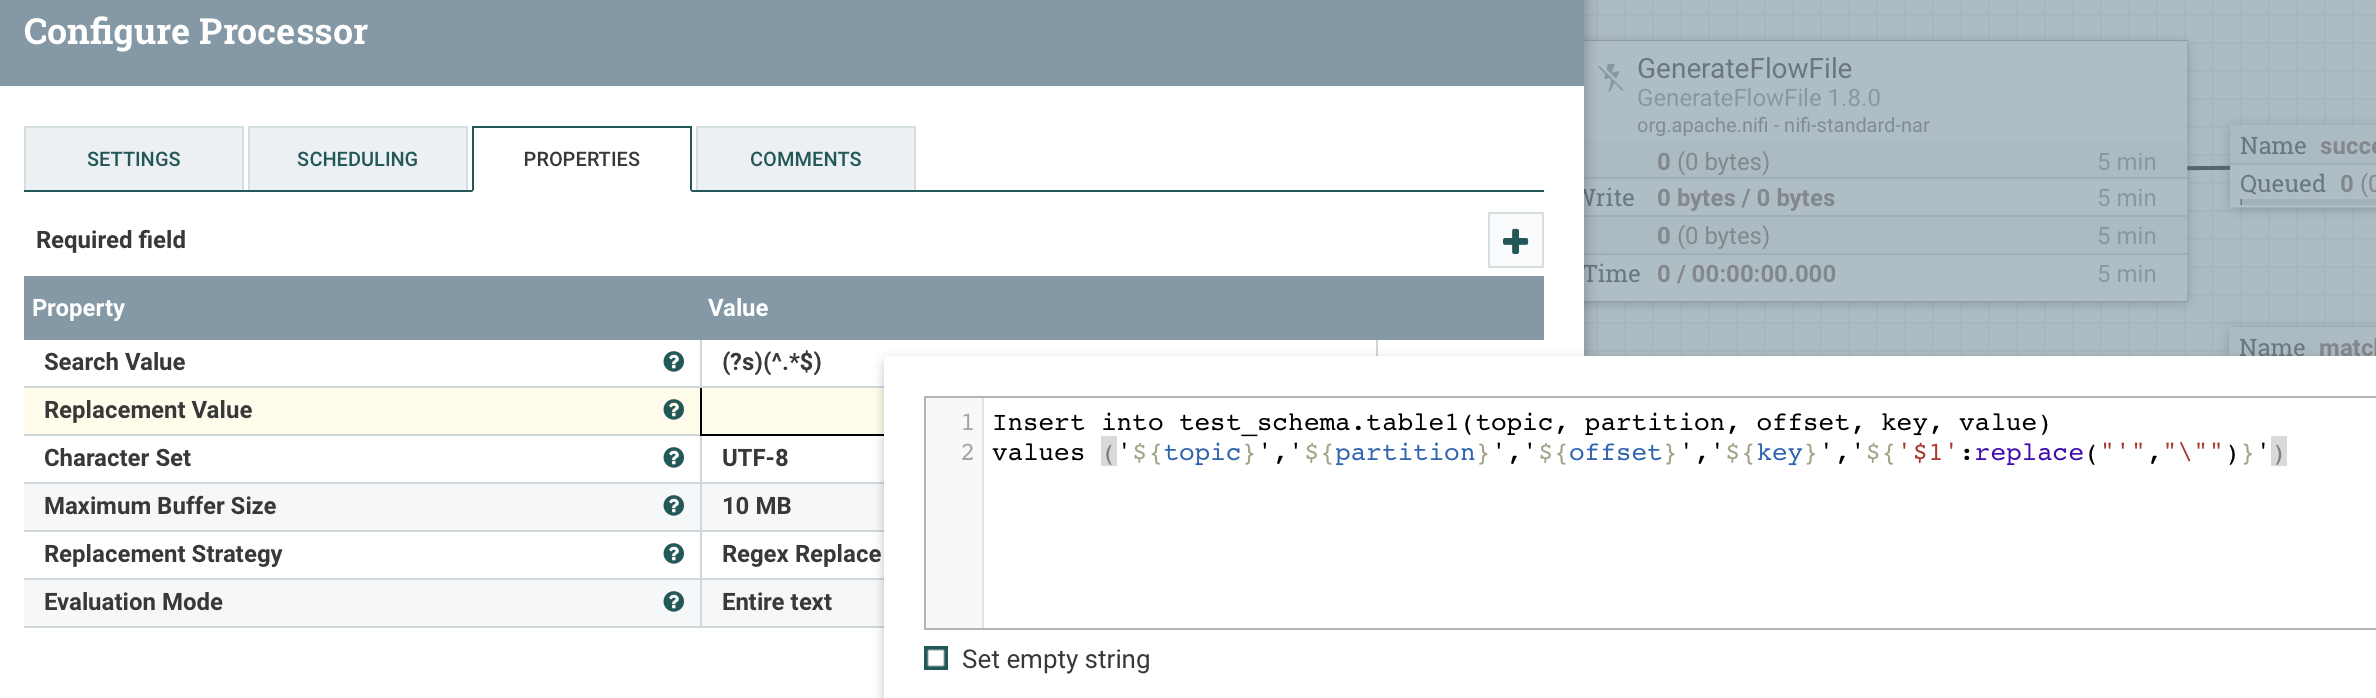Click help icon for Replacement Value
The height and width of the screenshot is (698, 2376).
[674, 410]
